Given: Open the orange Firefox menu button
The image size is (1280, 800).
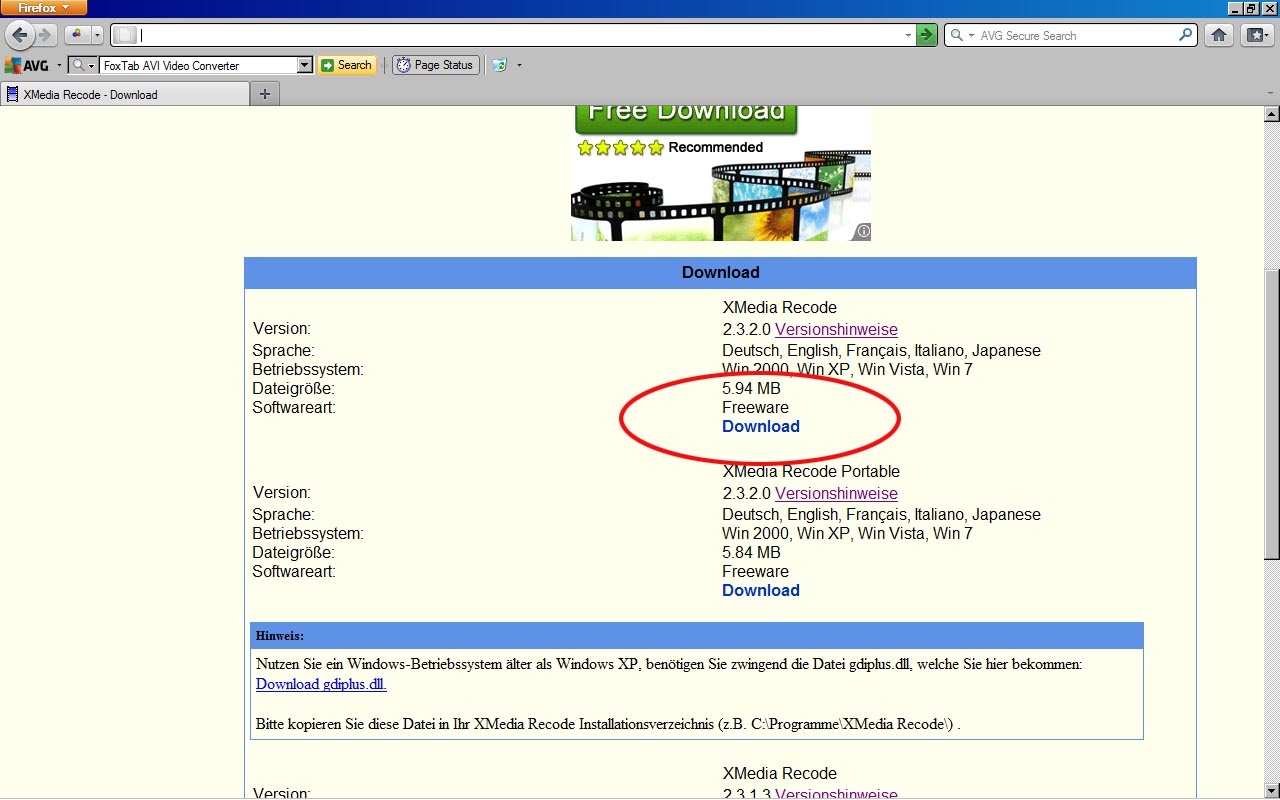Looking at the screenshot, I should pyautogui.click(x=43, y=8).
